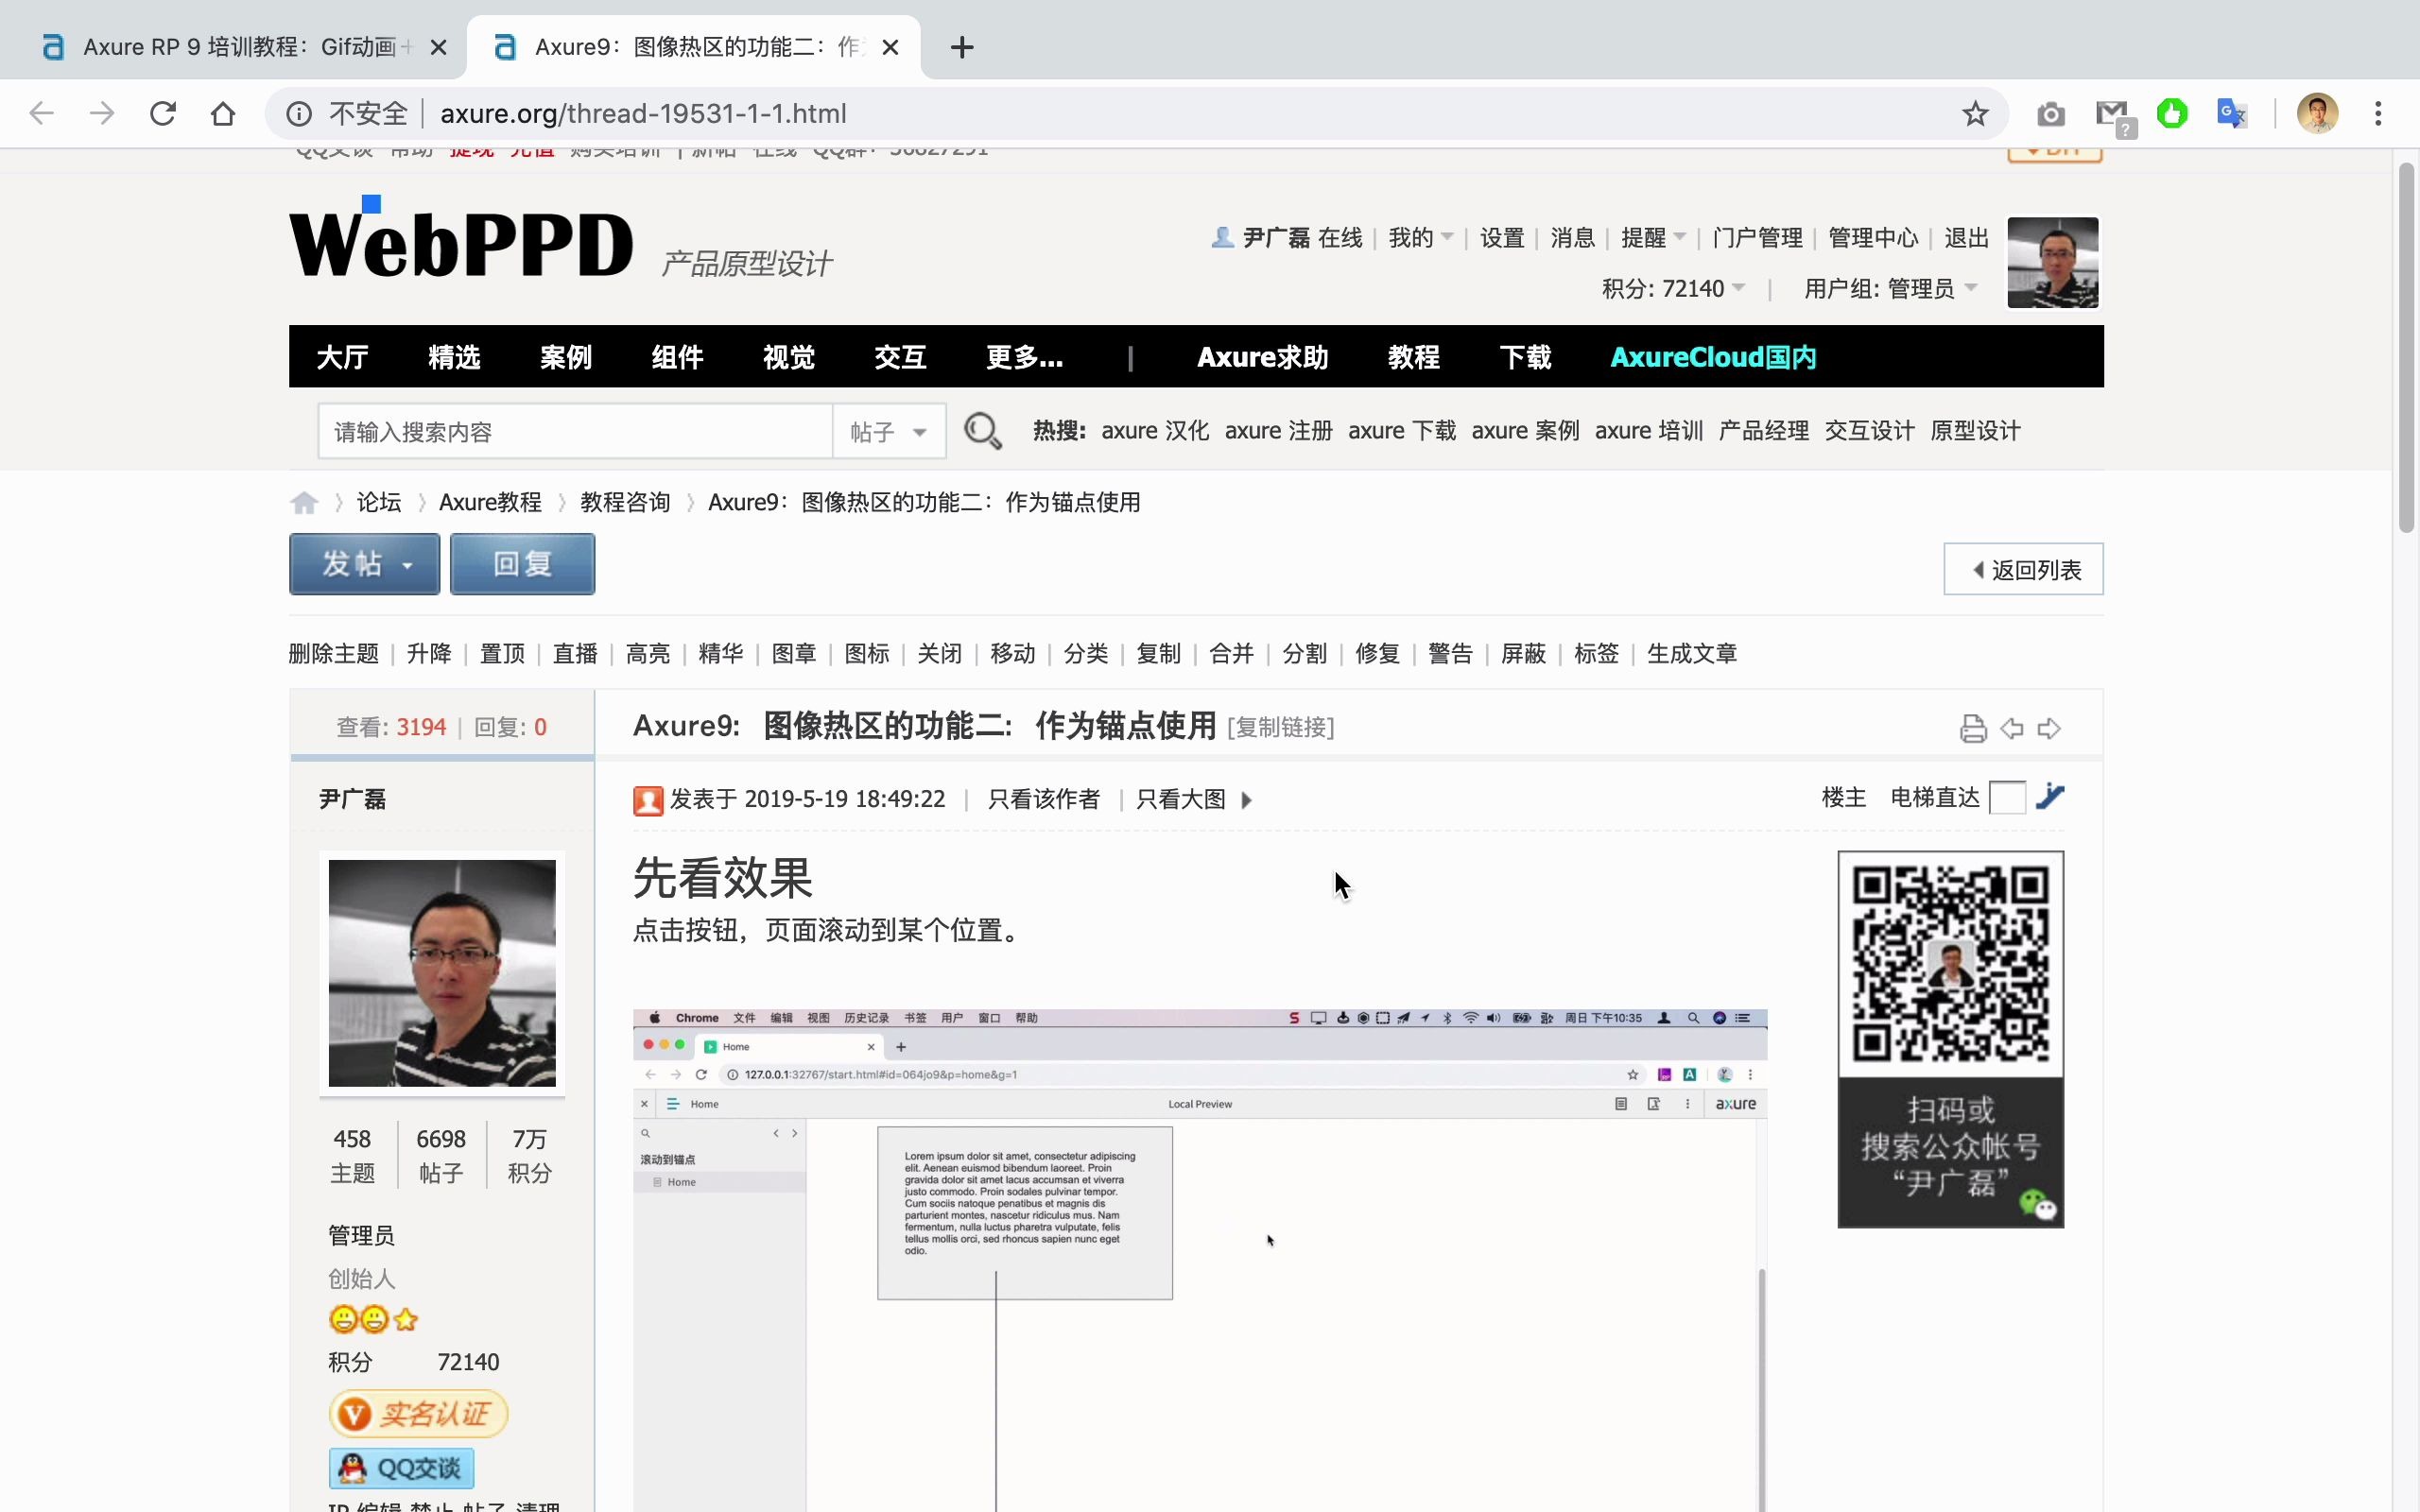The height and width of the screenshot is (1512, 2420).
Task: Click the 管理中心 link
Action: 1873,238
